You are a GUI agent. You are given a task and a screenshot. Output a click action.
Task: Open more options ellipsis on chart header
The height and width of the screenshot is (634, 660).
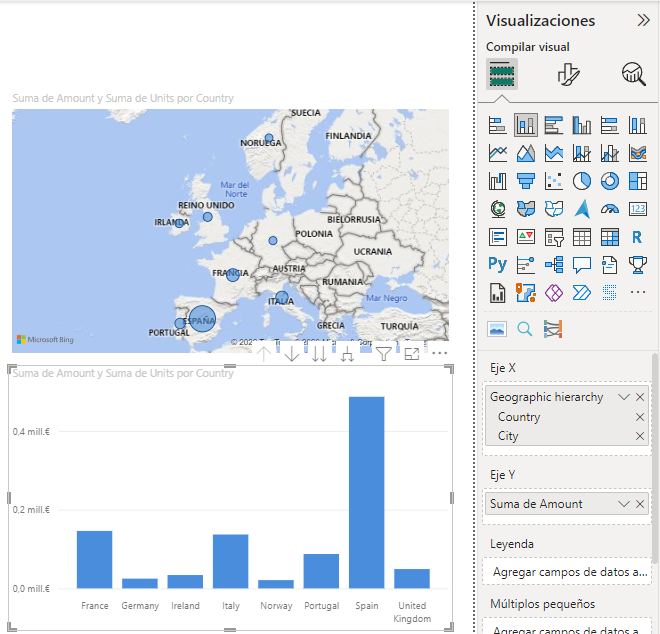pyautogui.click(x=440, y=354)
